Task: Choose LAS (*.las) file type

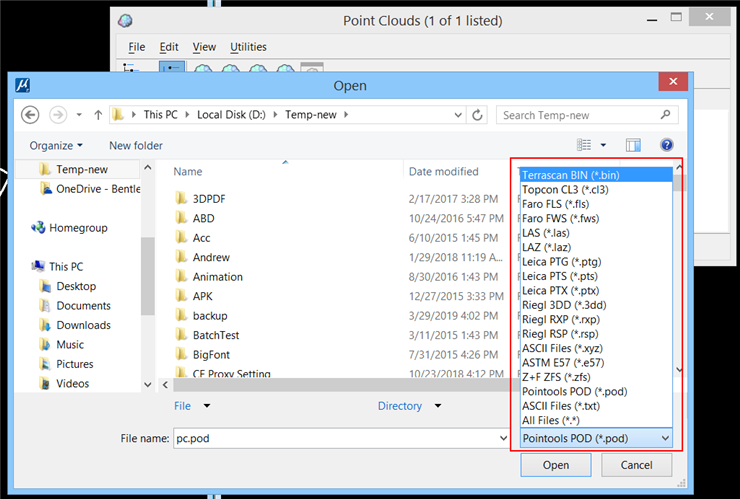Action: point(597,233)
